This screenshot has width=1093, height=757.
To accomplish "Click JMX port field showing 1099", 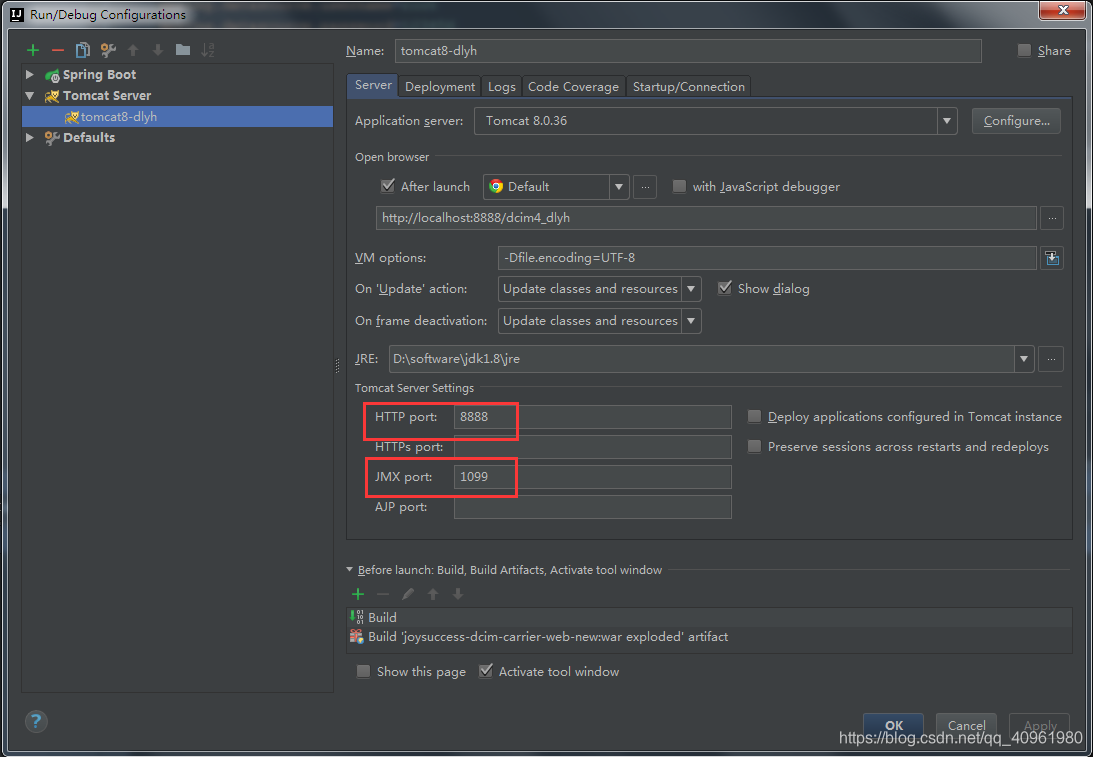I will point(593,477).
